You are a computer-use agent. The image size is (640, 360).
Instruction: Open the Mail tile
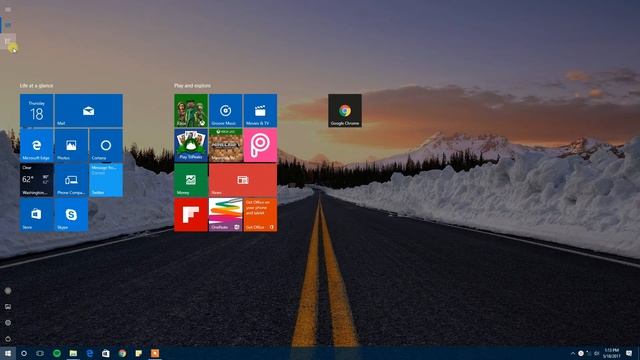(89, 111)
